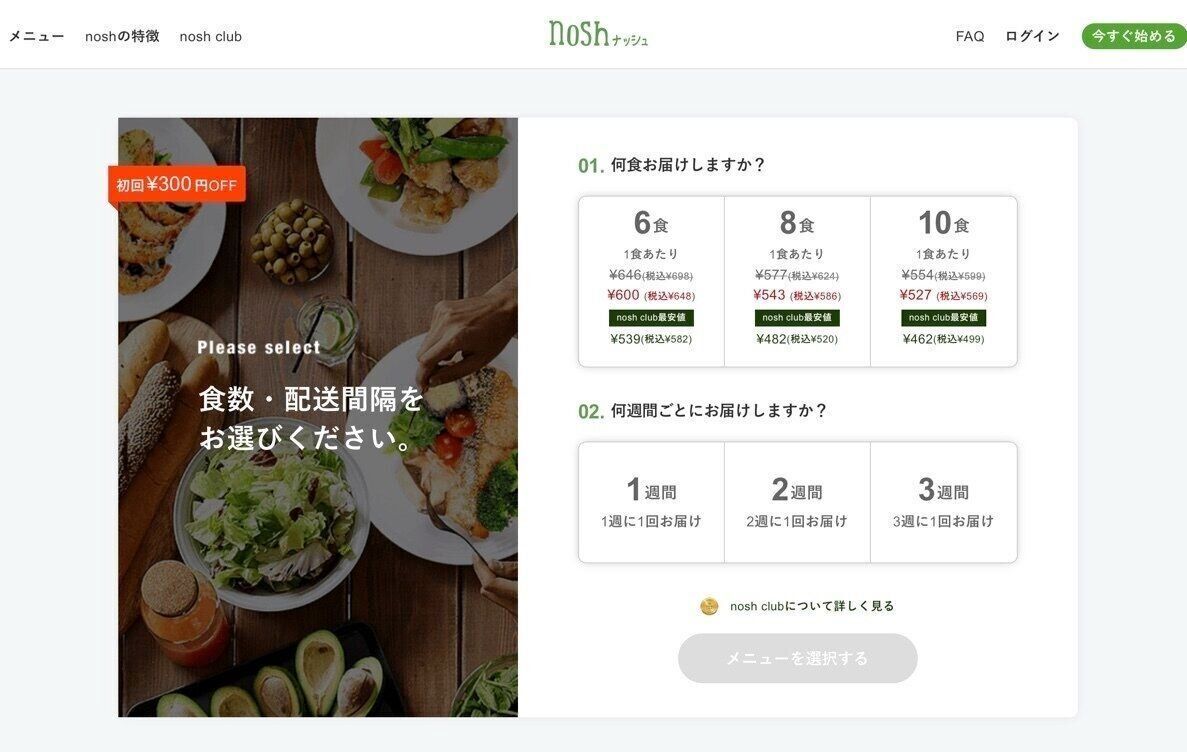Open the FAQ link

click(970, 36)
